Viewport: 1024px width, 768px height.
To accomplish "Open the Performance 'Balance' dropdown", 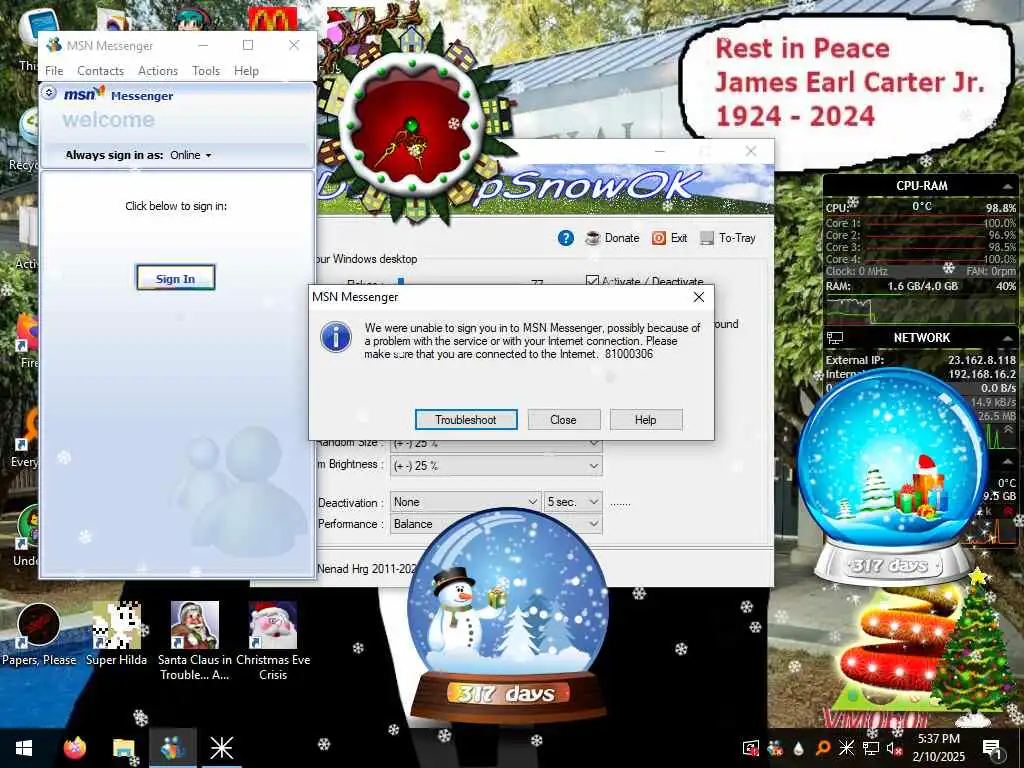I will click(x=496, y=524).
